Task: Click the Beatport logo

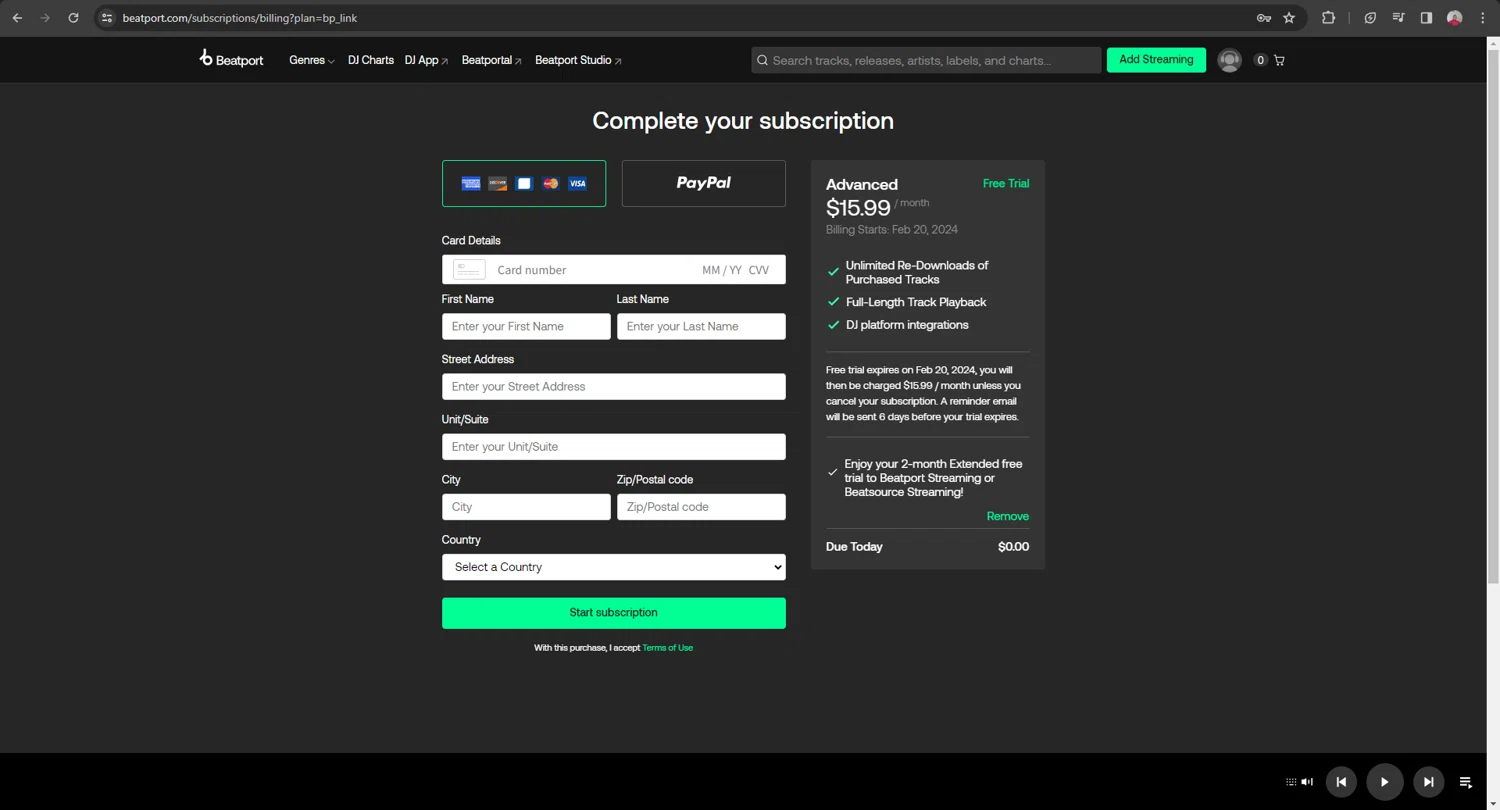Action: point(231,59)
